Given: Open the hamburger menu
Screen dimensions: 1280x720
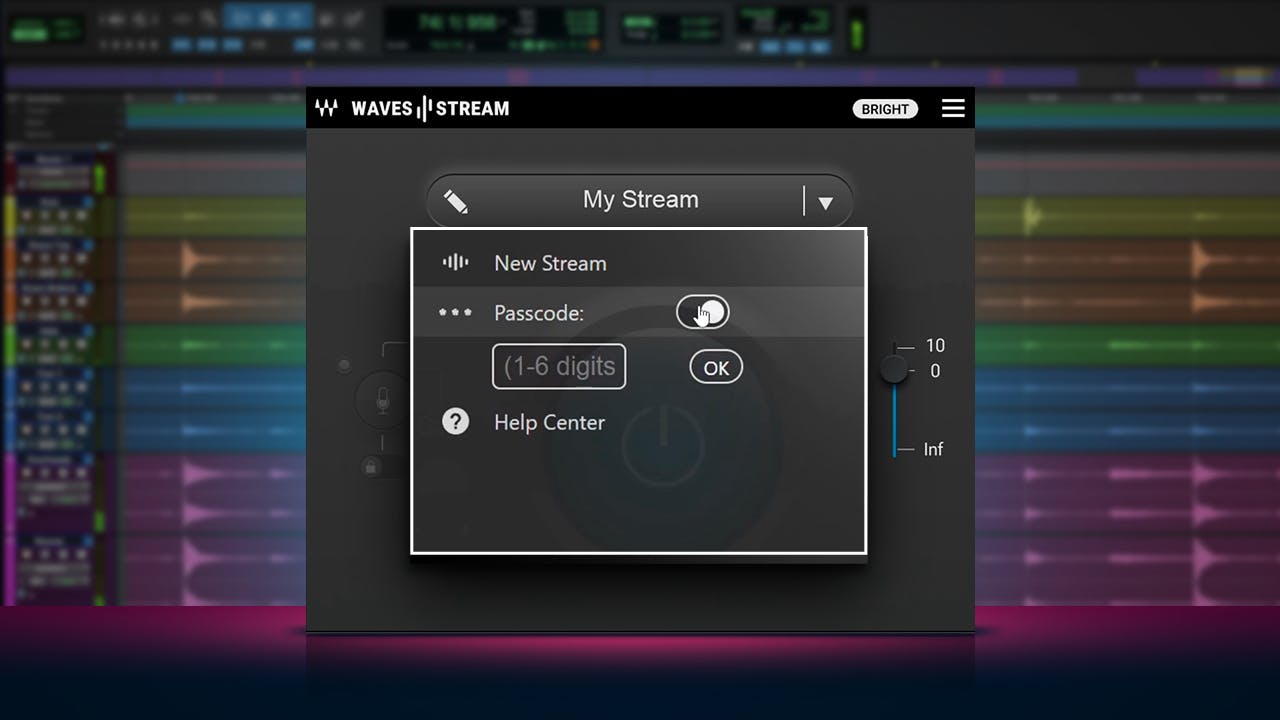Looking at the screenshot, I should coord(953,108).
